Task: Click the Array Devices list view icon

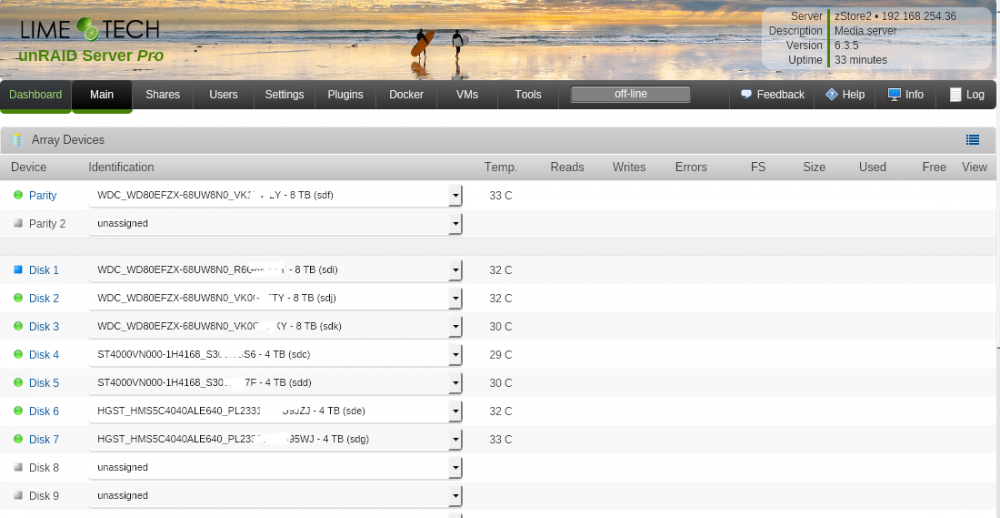Action: 973,140
